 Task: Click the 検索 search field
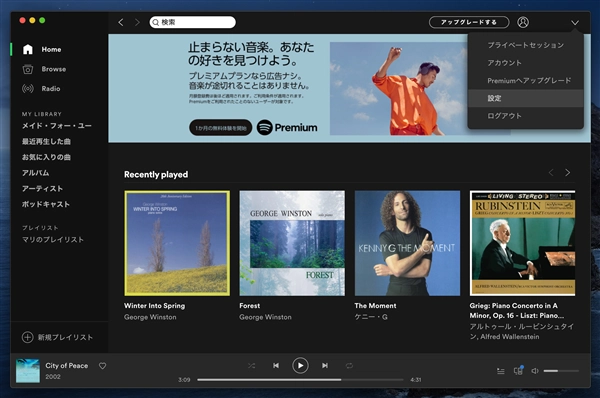click(192, 22)
